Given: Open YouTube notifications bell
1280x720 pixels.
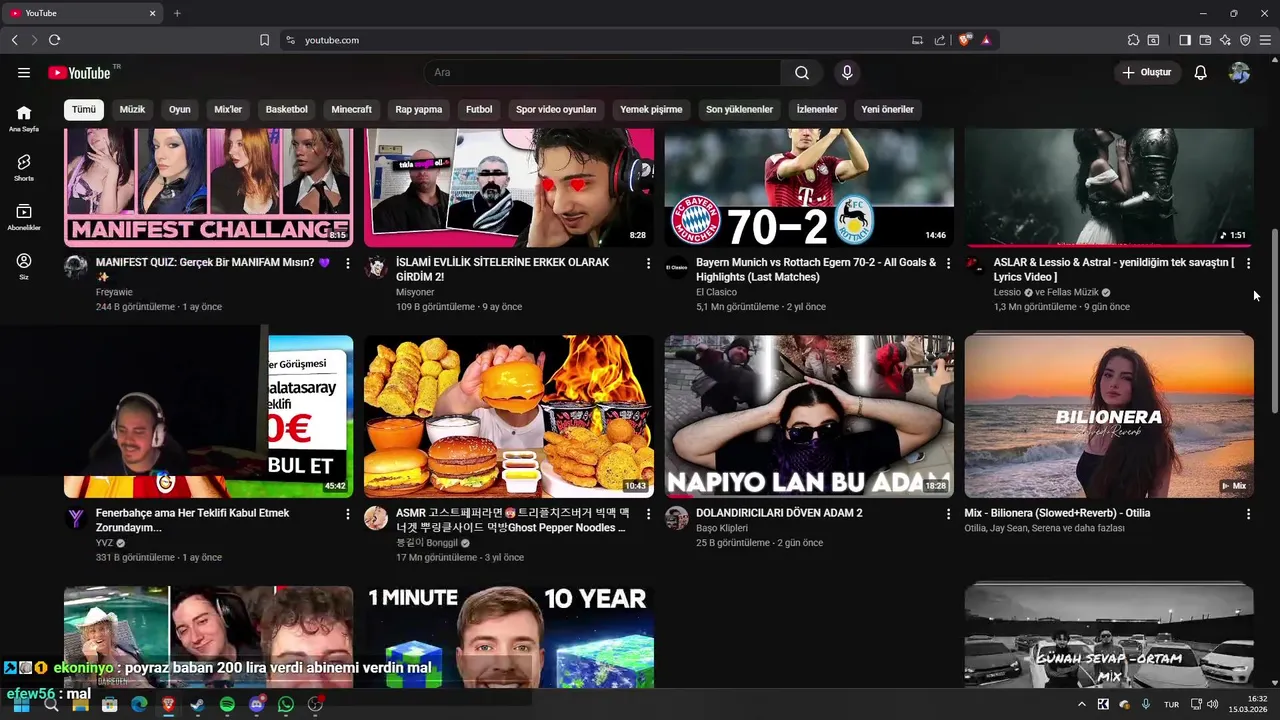Looking at the screenshot, I should tap(1201, 72).
